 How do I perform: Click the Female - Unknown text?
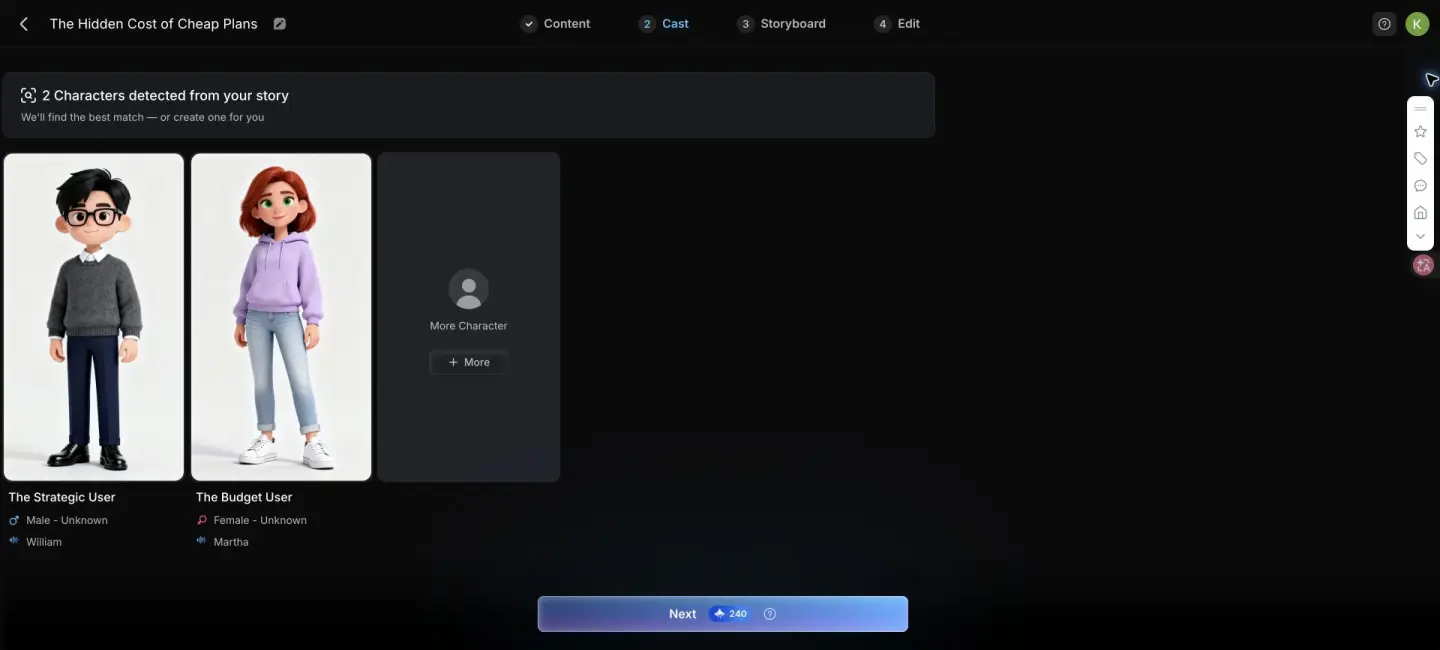[x=260, y=520]
